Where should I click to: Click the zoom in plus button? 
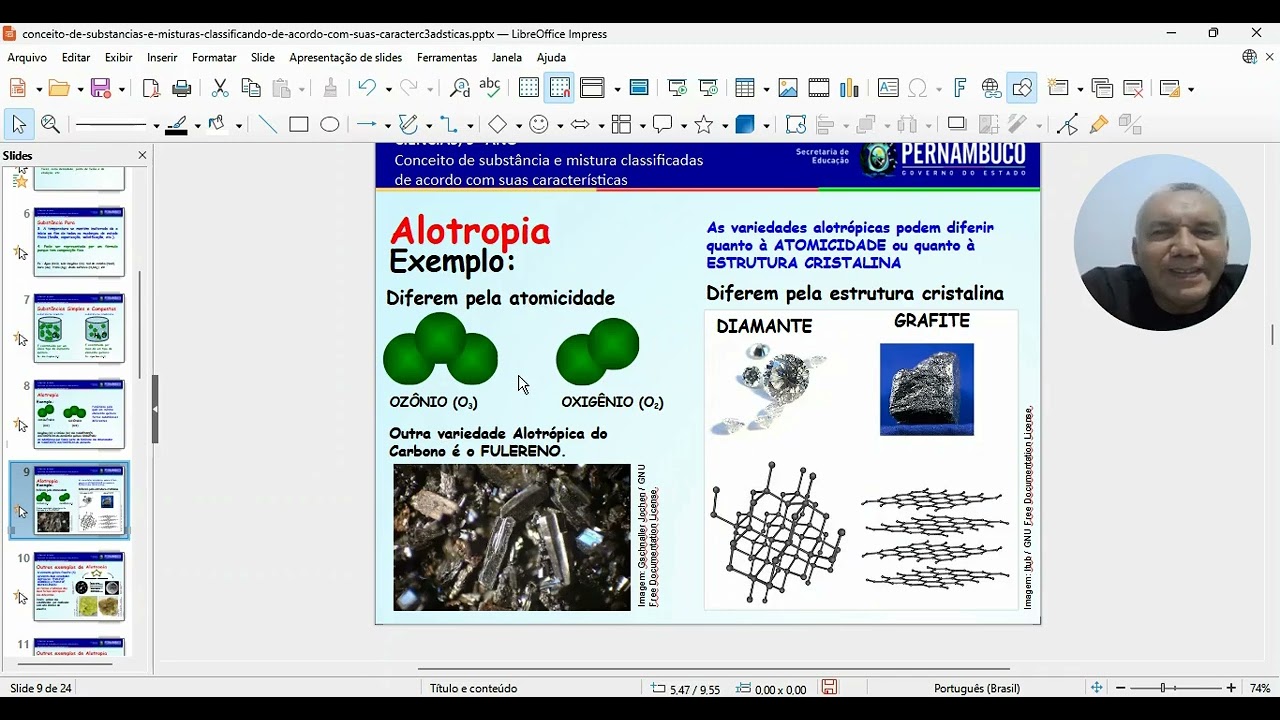click(x=1230, y=688)
